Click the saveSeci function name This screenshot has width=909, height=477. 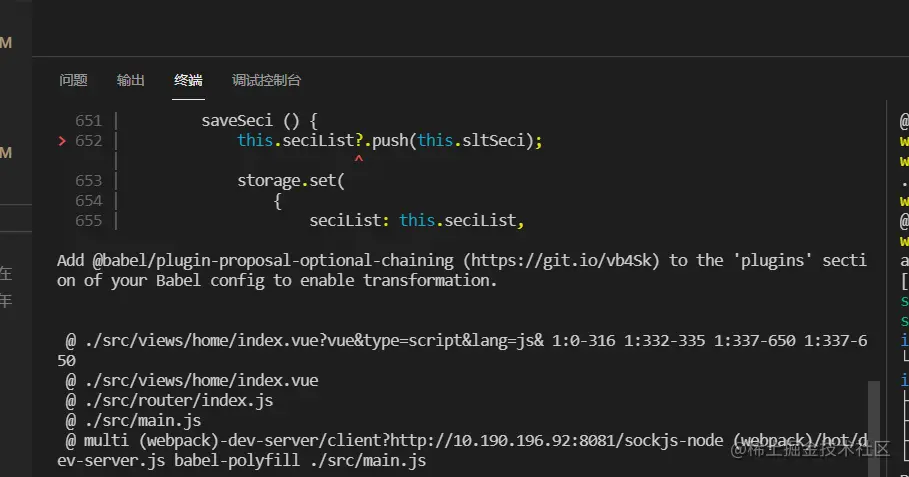tap(237, 121)
